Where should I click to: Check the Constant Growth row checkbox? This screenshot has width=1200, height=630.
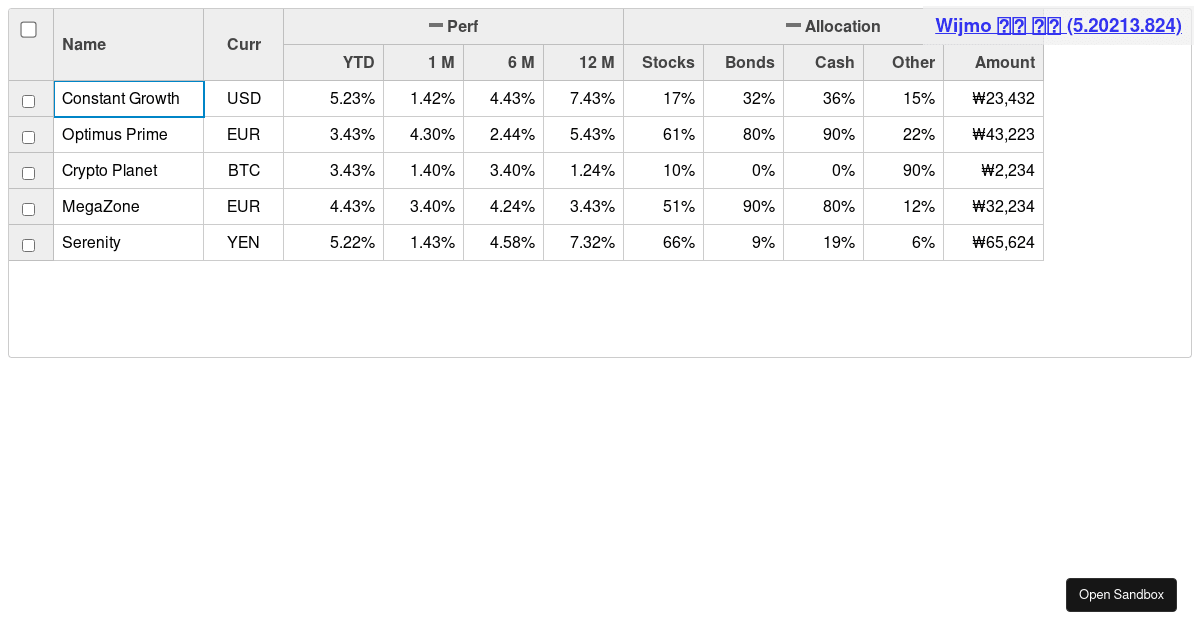coord(29,101)
